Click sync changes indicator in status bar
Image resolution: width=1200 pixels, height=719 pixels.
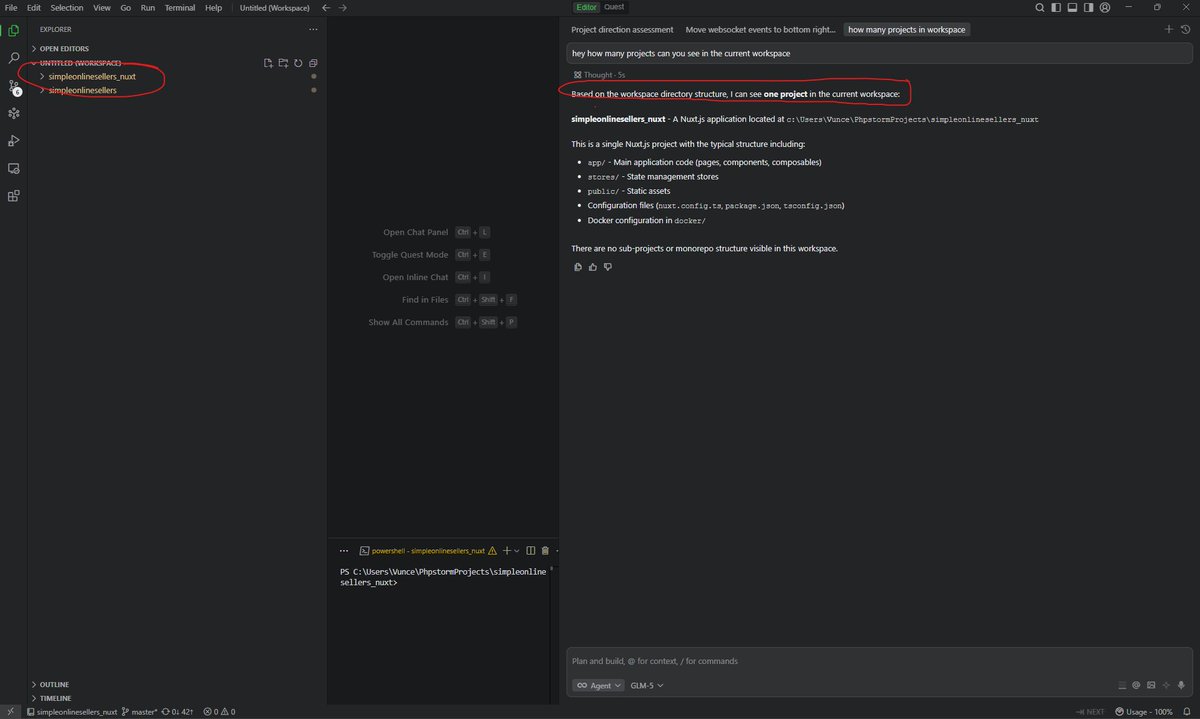tap(178, 712)
